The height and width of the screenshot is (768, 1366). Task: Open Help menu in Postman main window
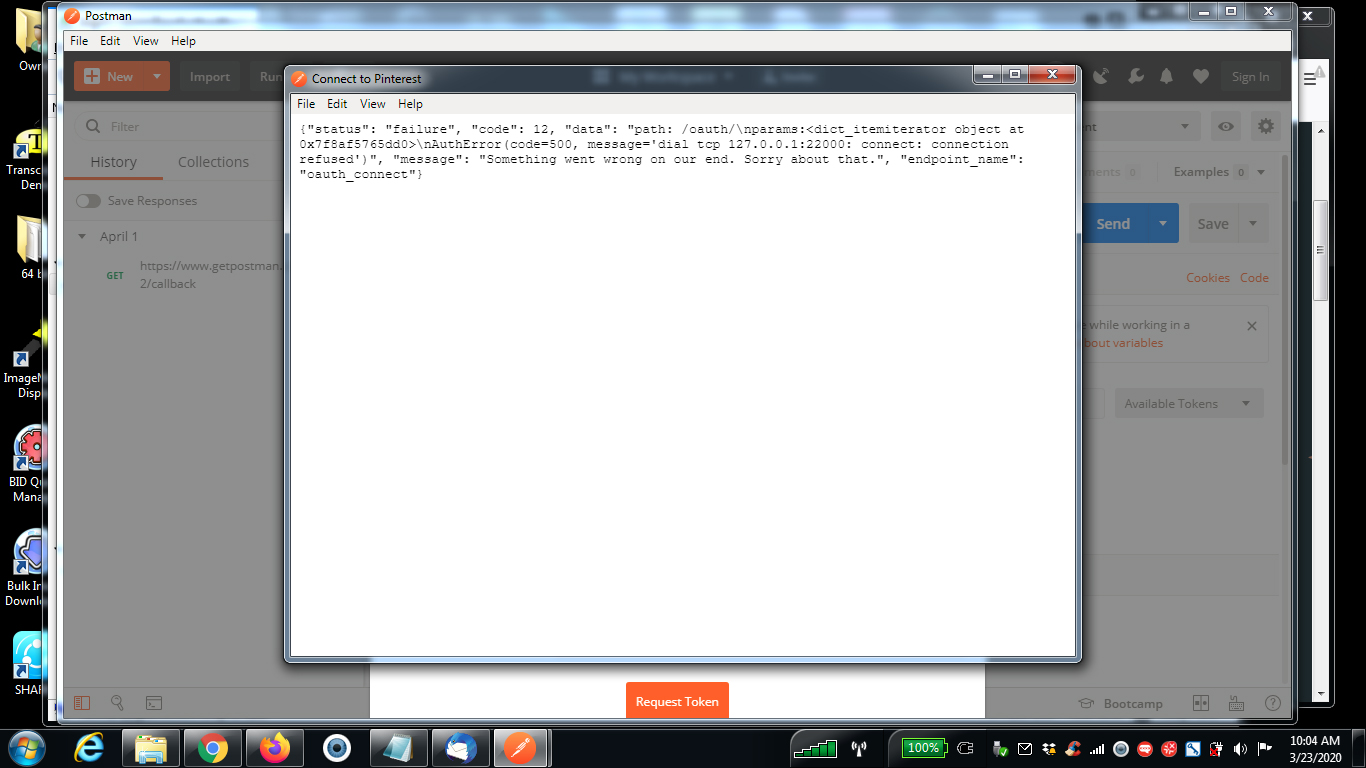point(183,41)
